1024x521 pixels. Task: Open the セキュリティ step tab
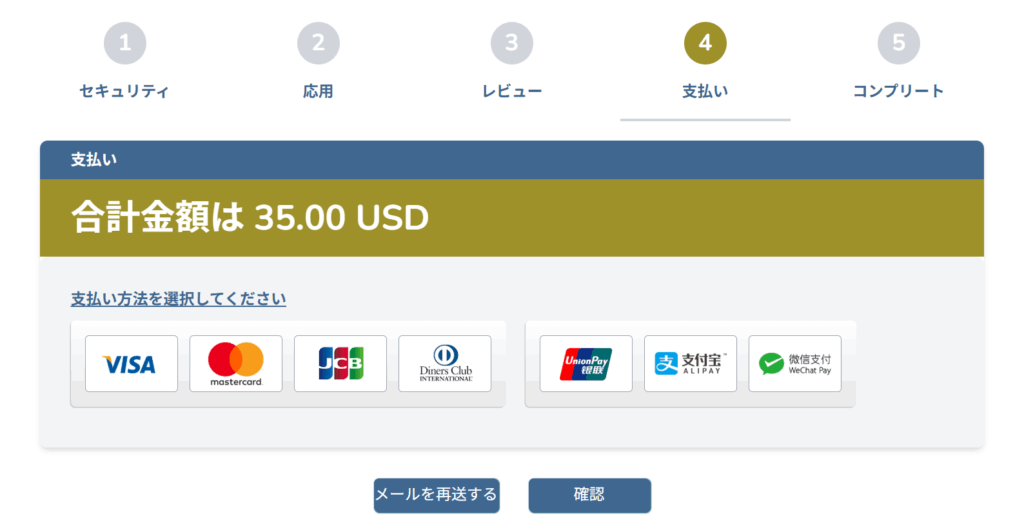pos(125,91)
